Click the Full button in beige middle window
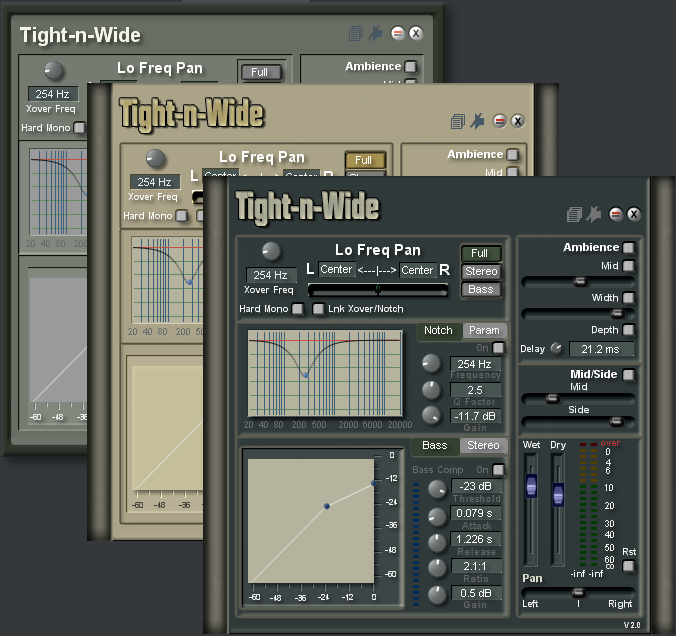The height and width of the screenshot is (636, 676). (x=365, y=160)
